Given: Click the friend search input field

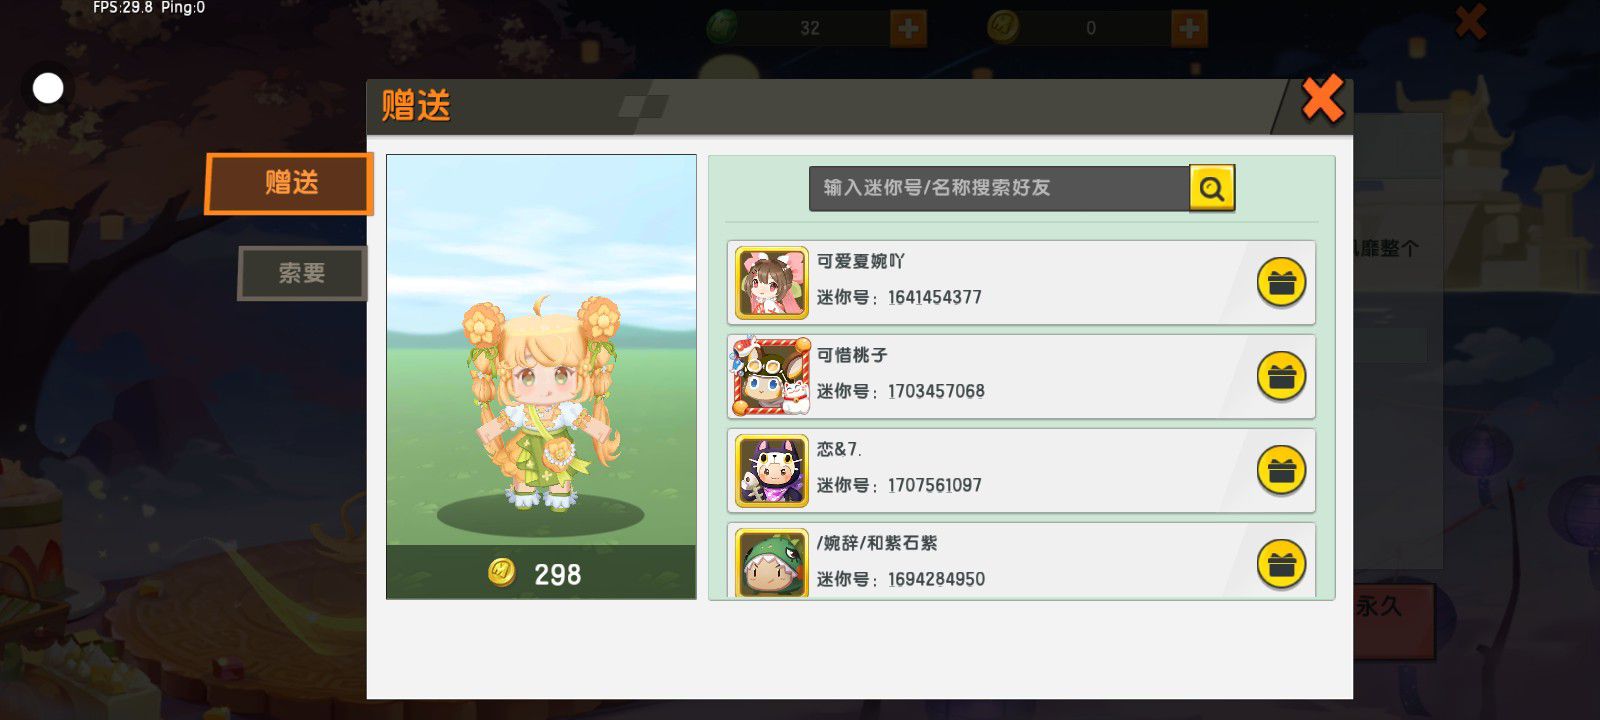Looking at the screenshot, I should pyautogui.click(x=999, y=188).
